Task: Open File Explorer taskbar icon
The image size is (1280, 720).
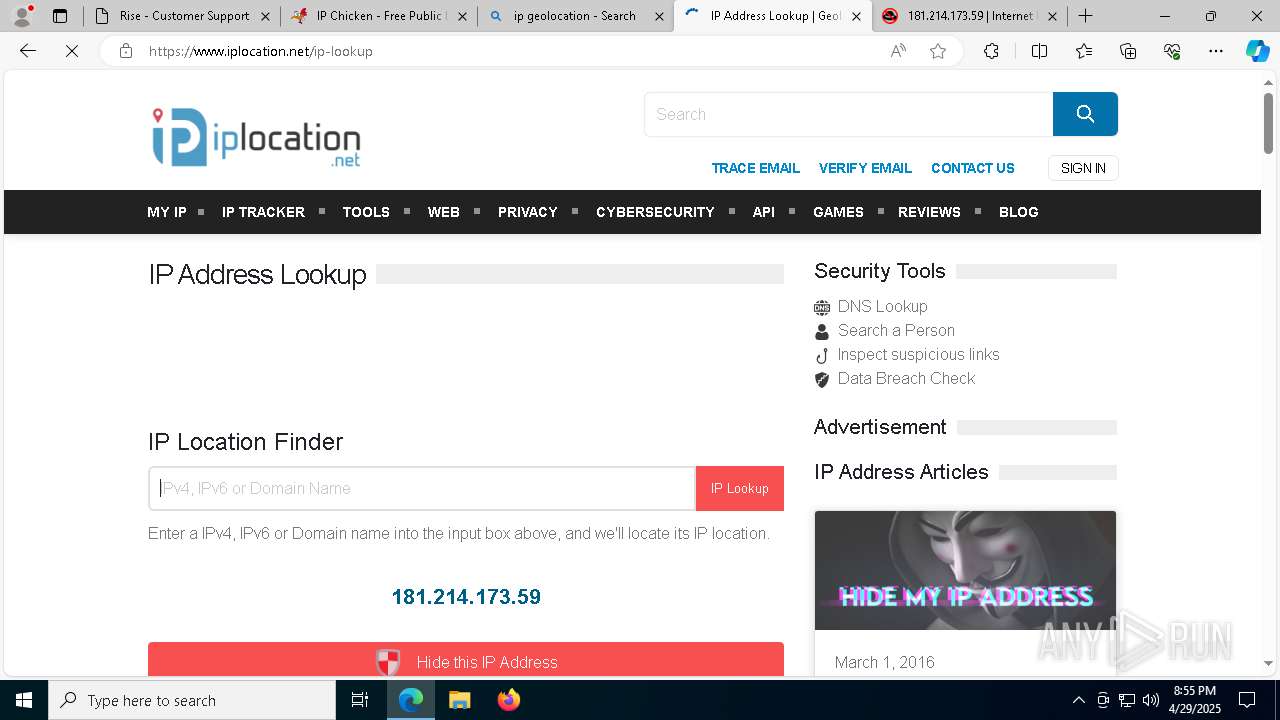Action: [x=459, y=700]
